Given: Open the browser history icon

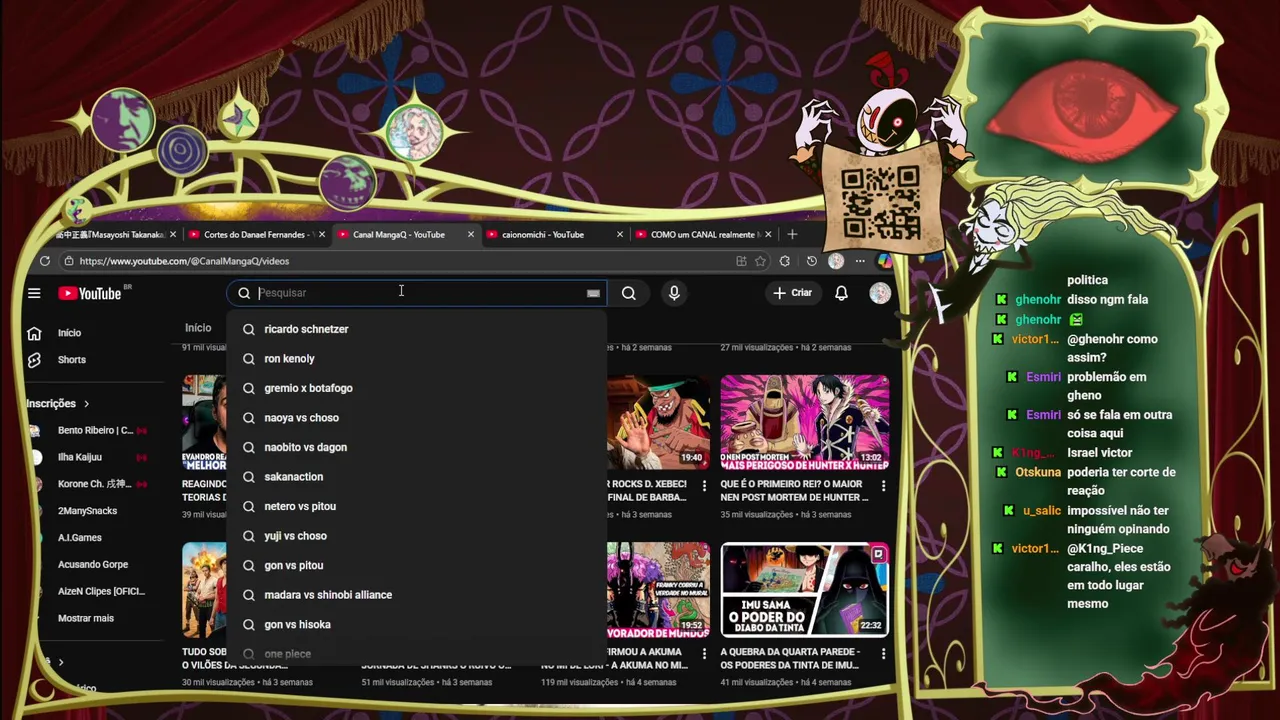Looking at the screenshot, I should click(x=811, y=261).
